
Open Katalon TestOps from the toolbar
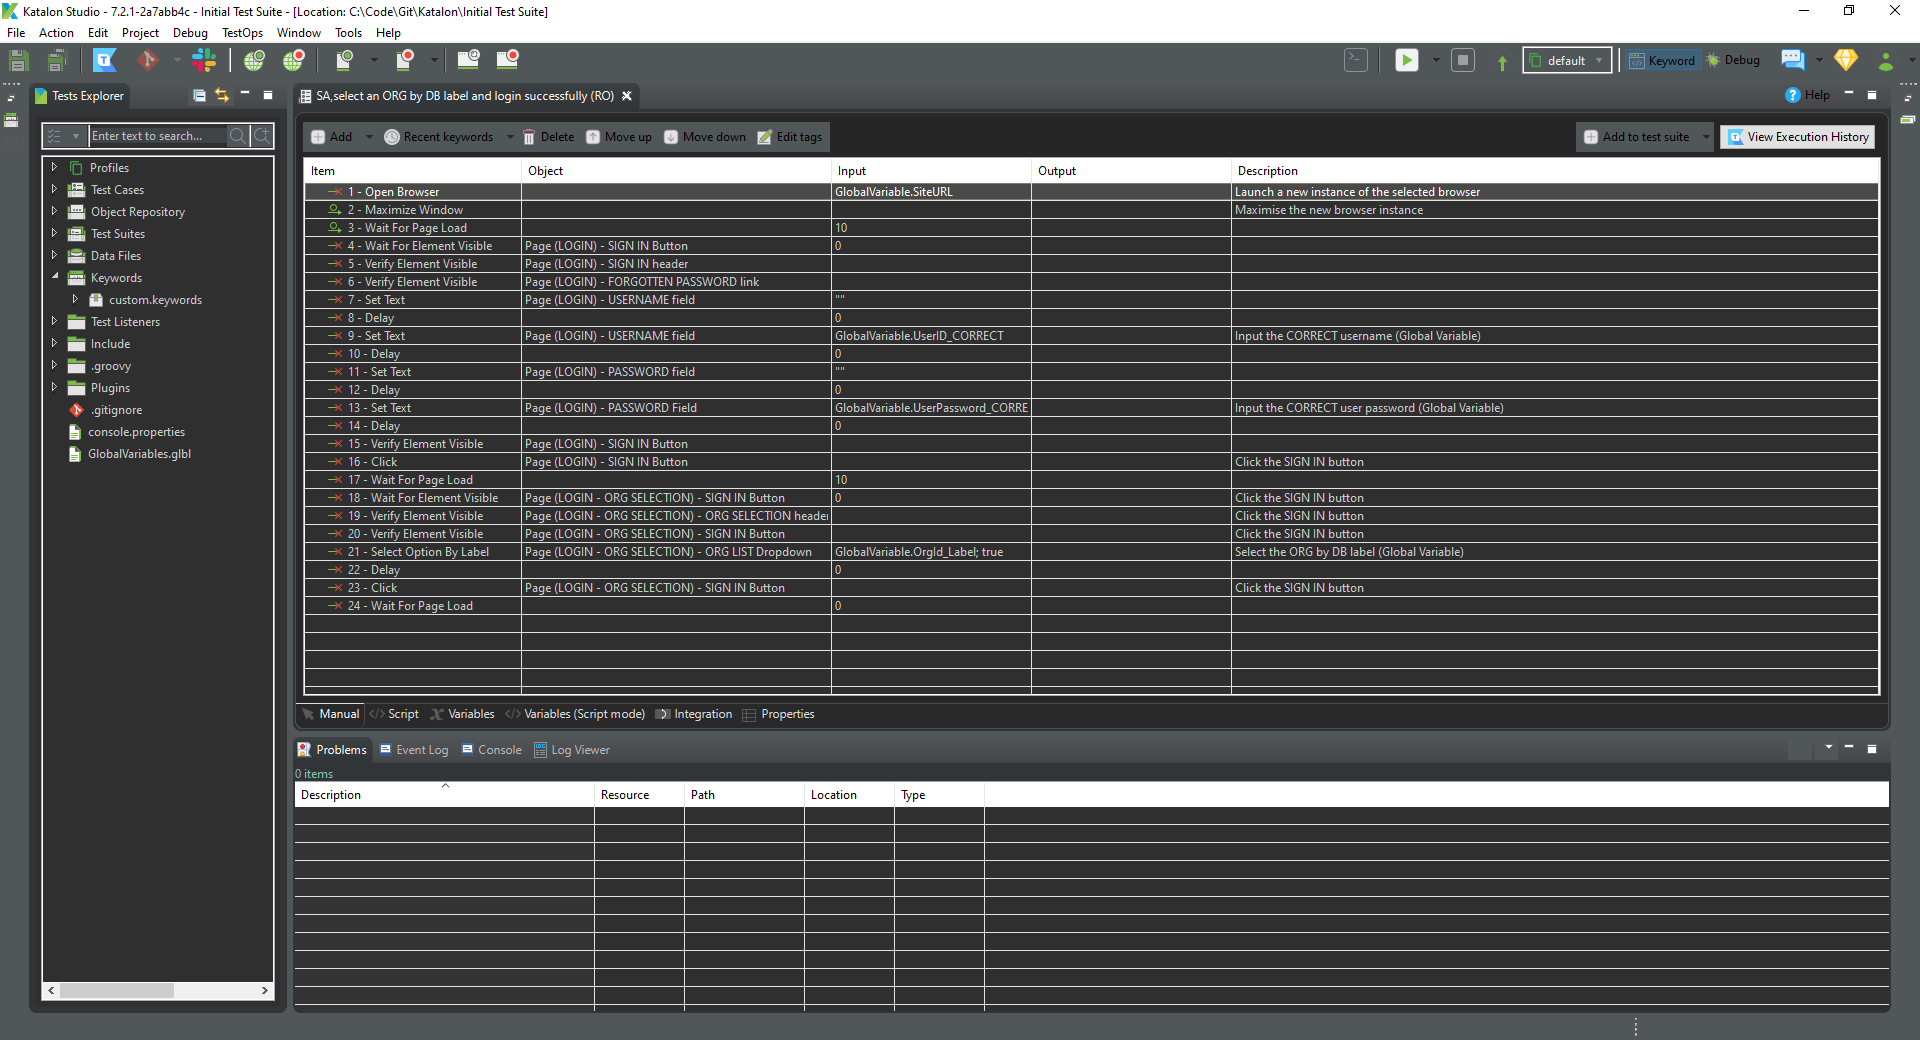point(105,61)
